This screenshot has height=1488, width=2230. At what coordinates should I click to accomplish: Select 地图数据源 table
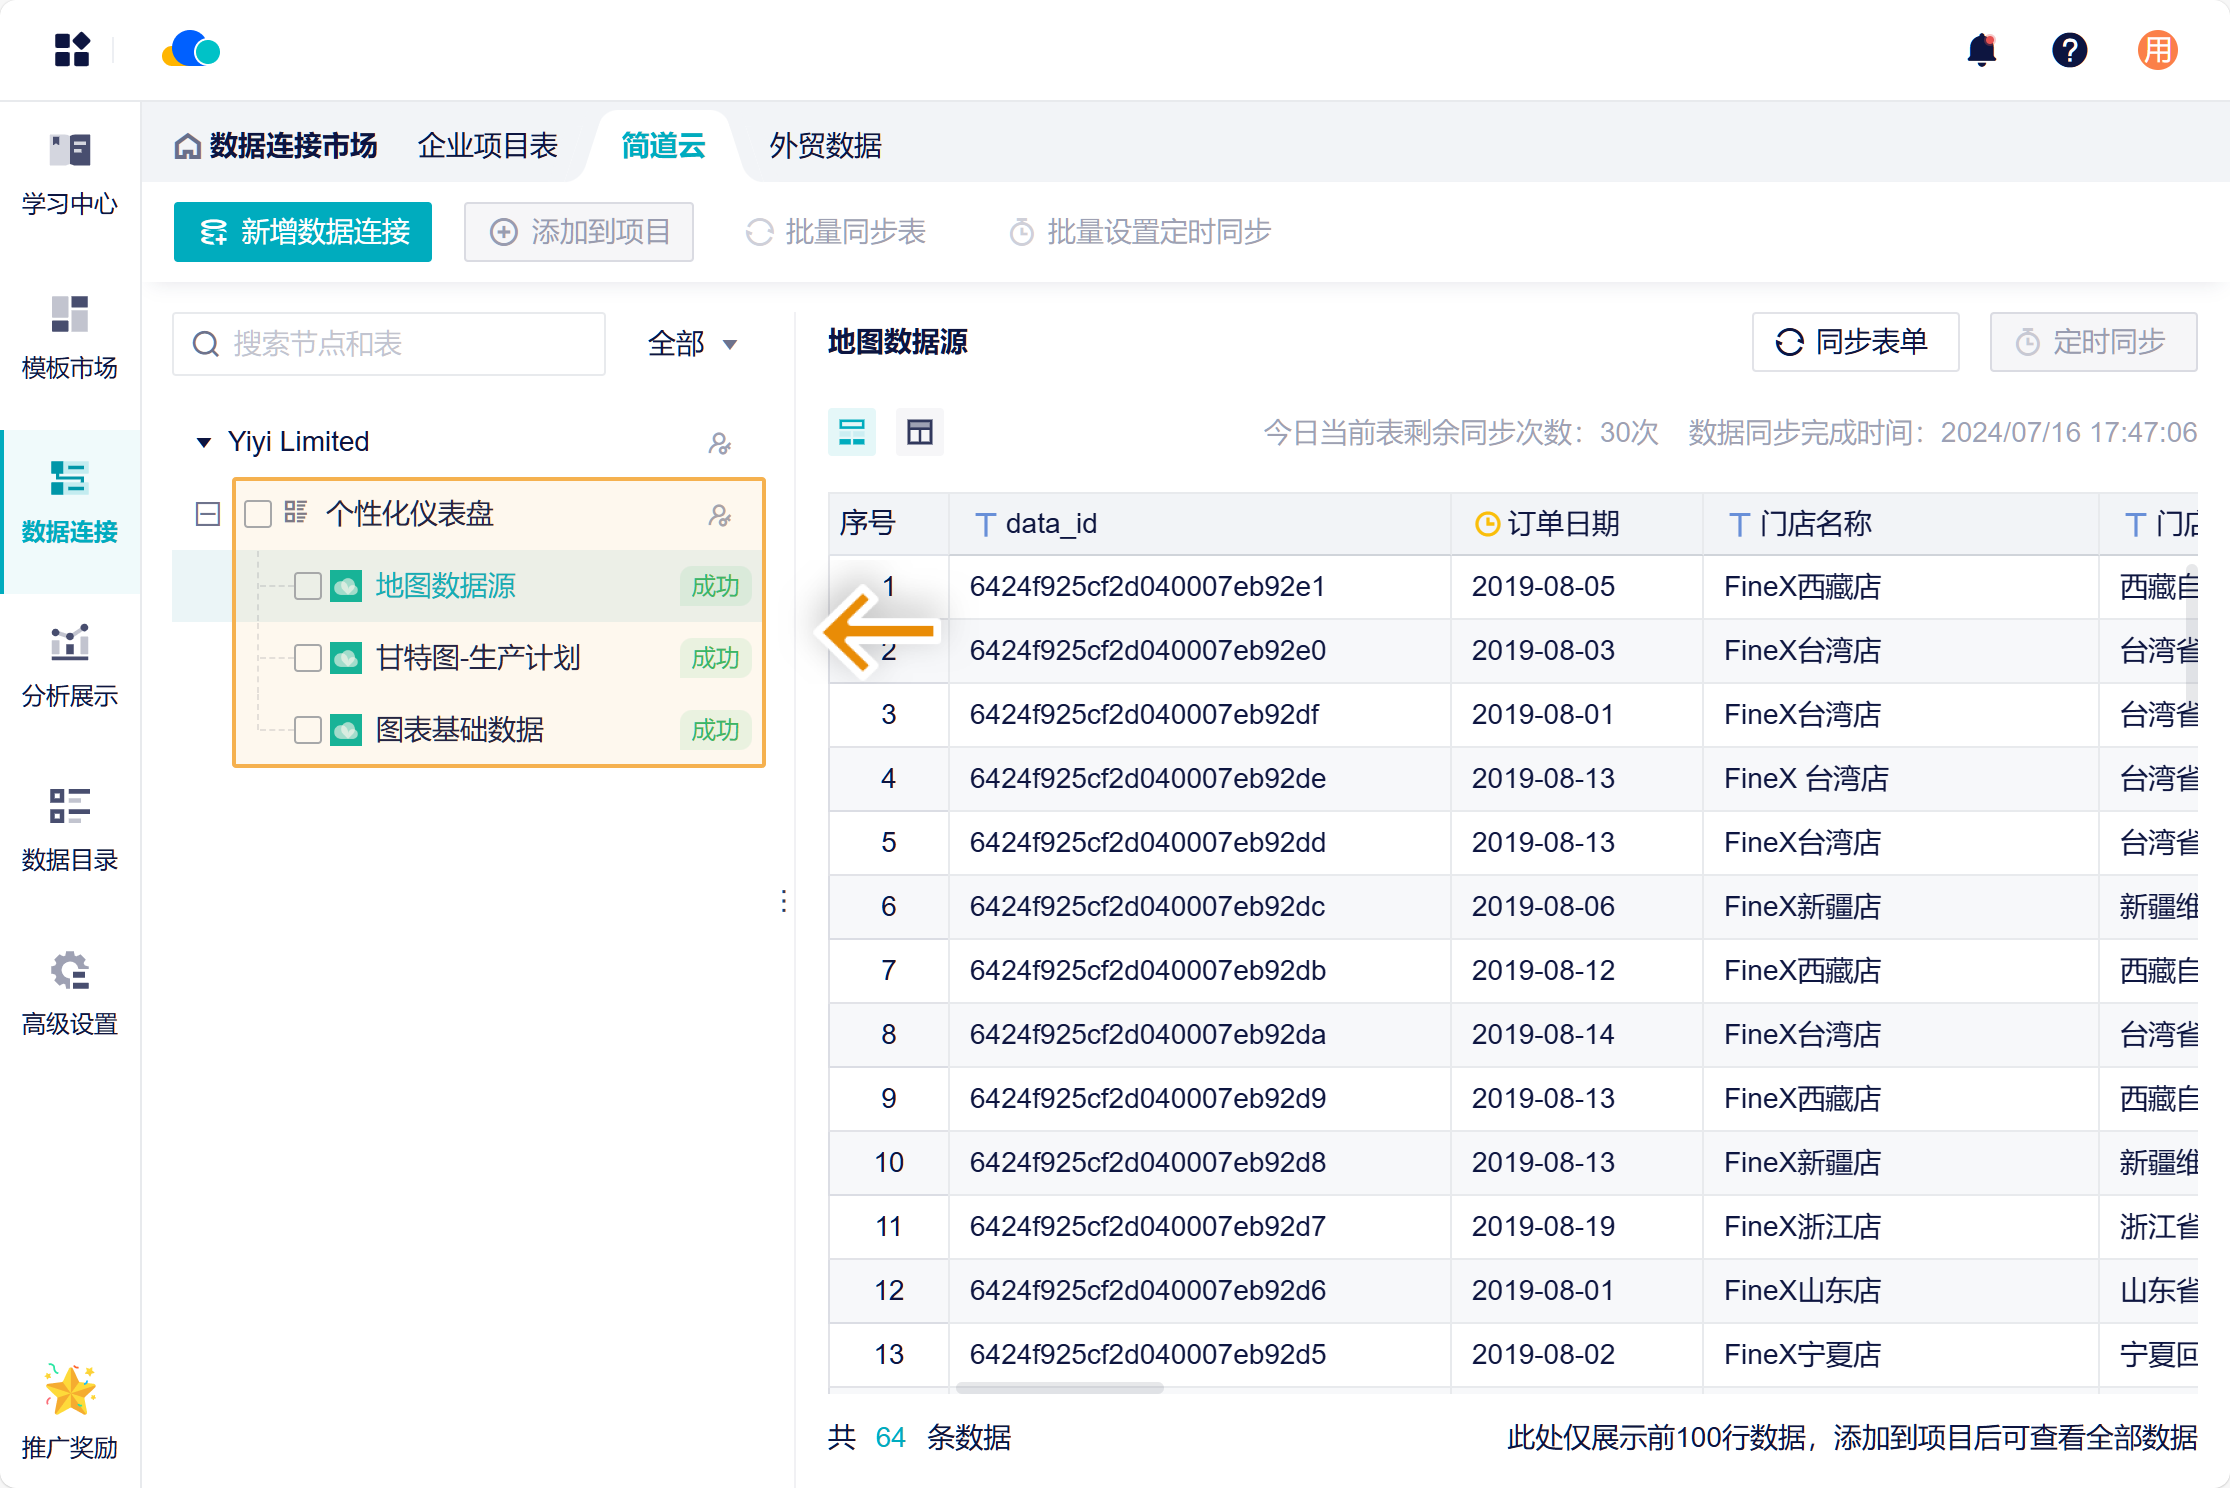[x=446, y=586]
